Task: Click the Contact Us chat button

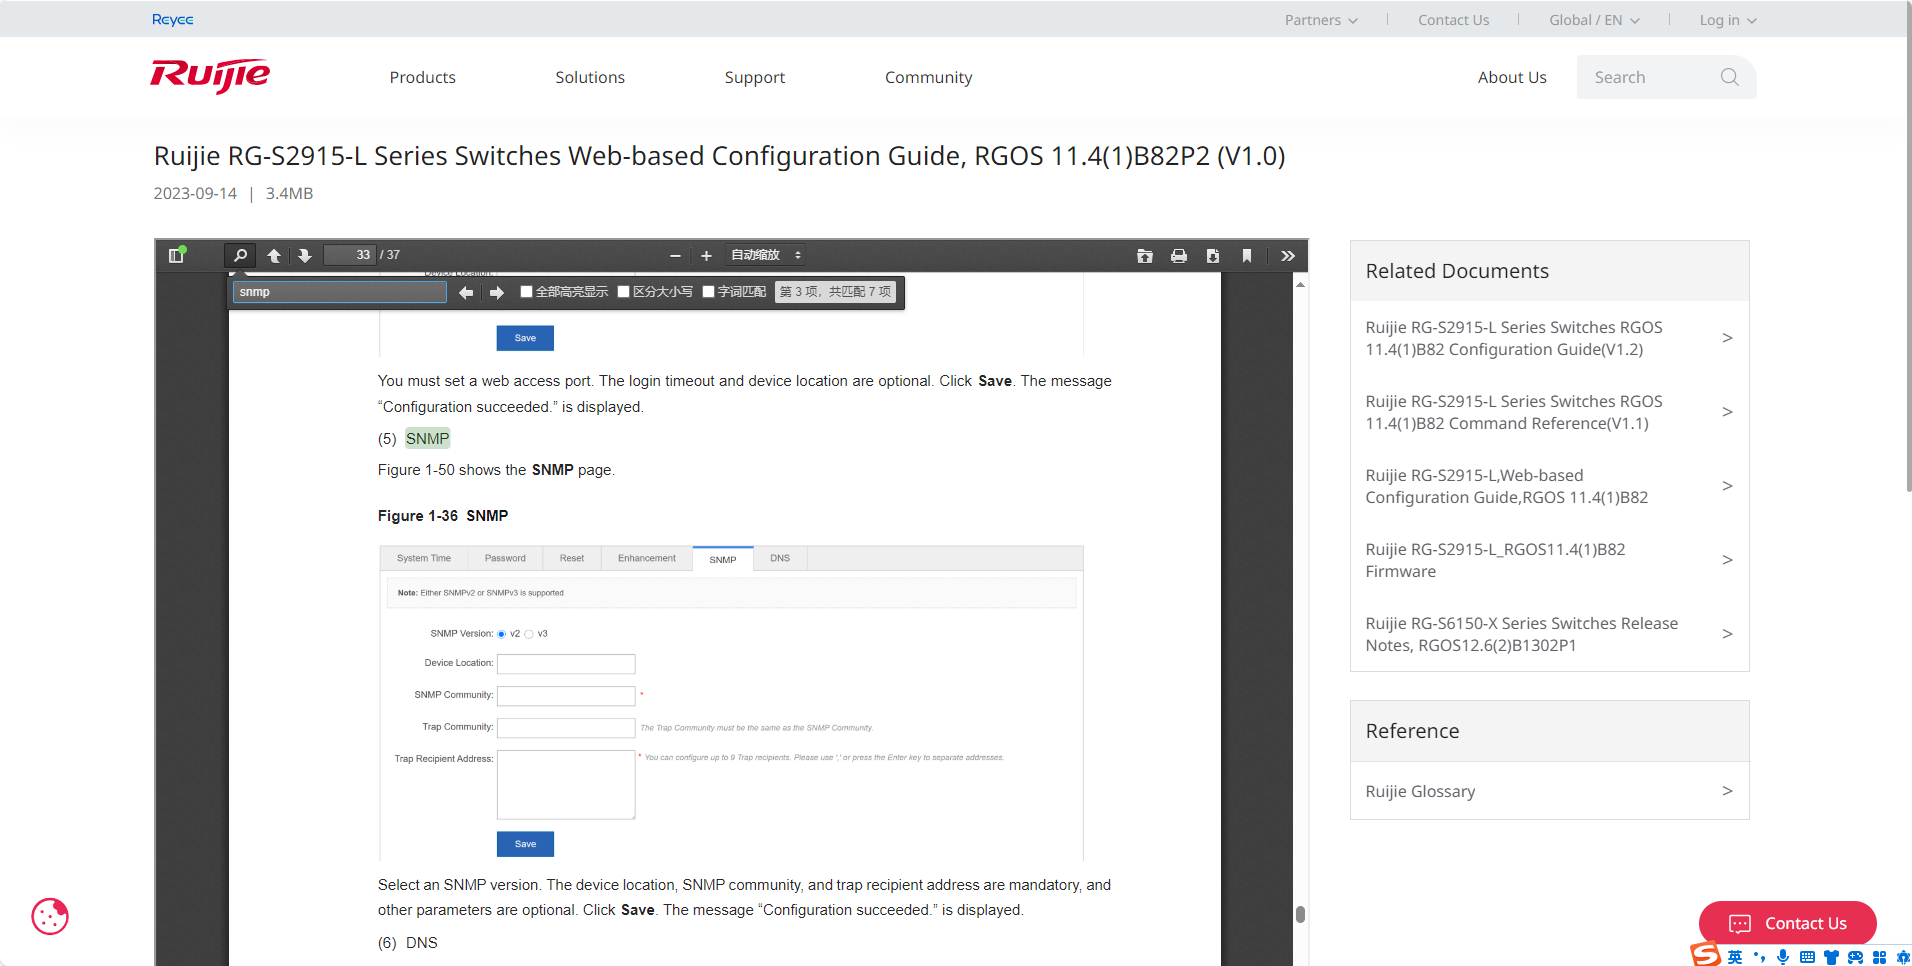Action: pyautogui.click(x=1788, y=923)
